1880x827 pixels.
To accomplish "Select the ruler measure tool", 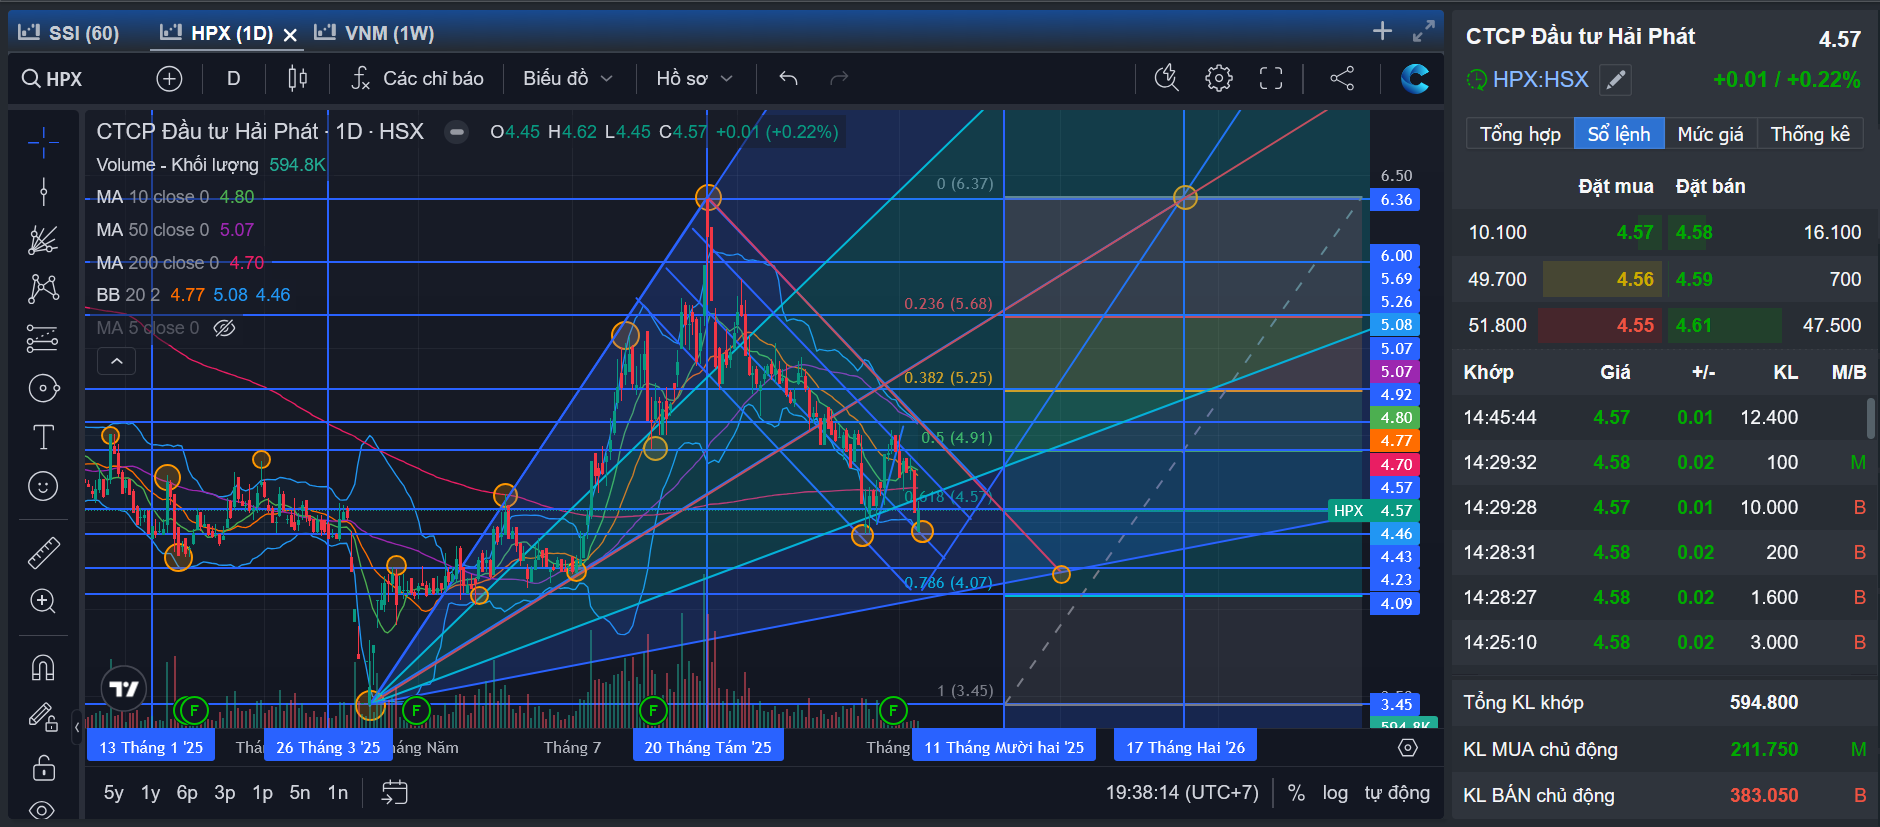I will (x=43, y=552).
